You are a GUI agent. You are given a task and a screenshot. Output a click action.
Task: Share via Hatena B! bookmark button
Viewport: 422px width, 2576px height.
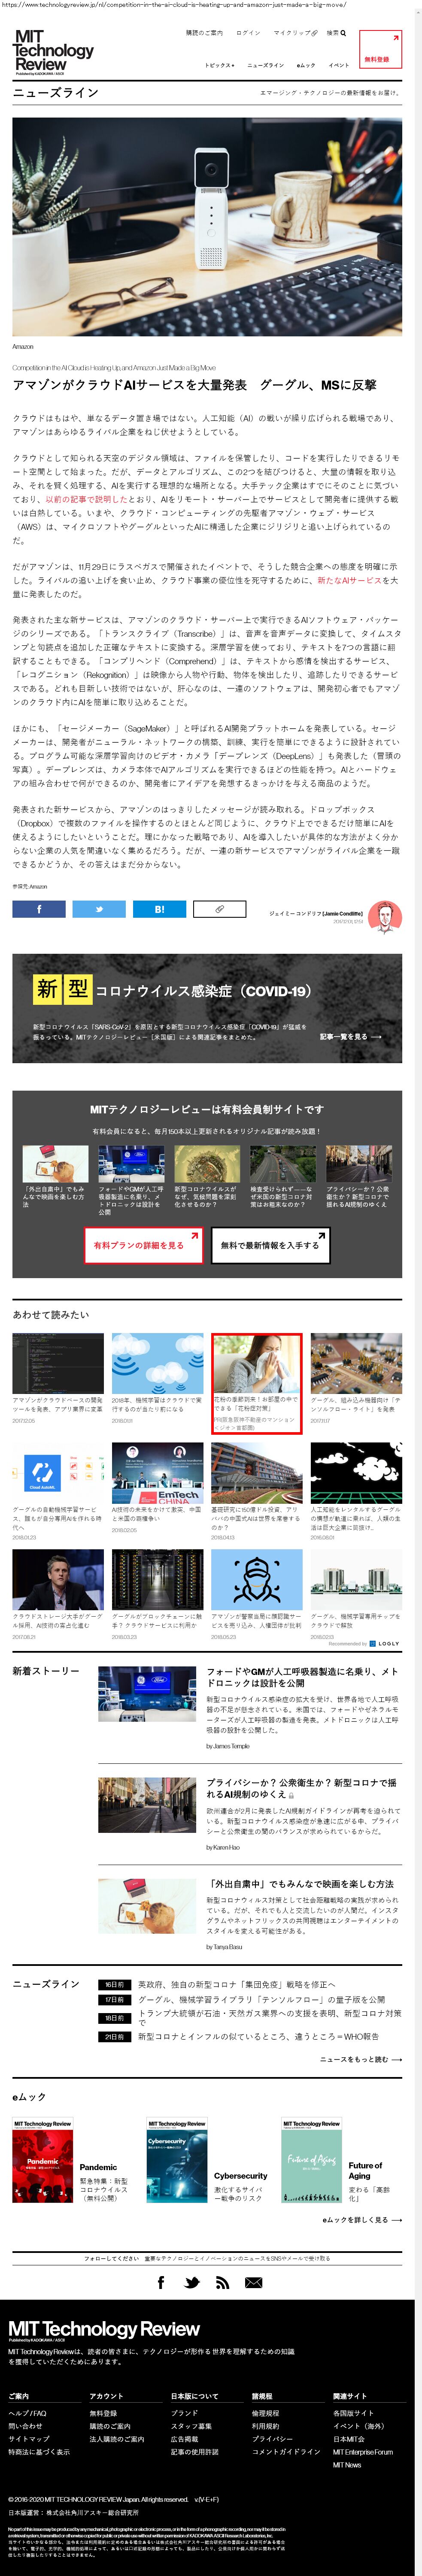[159, 909]
